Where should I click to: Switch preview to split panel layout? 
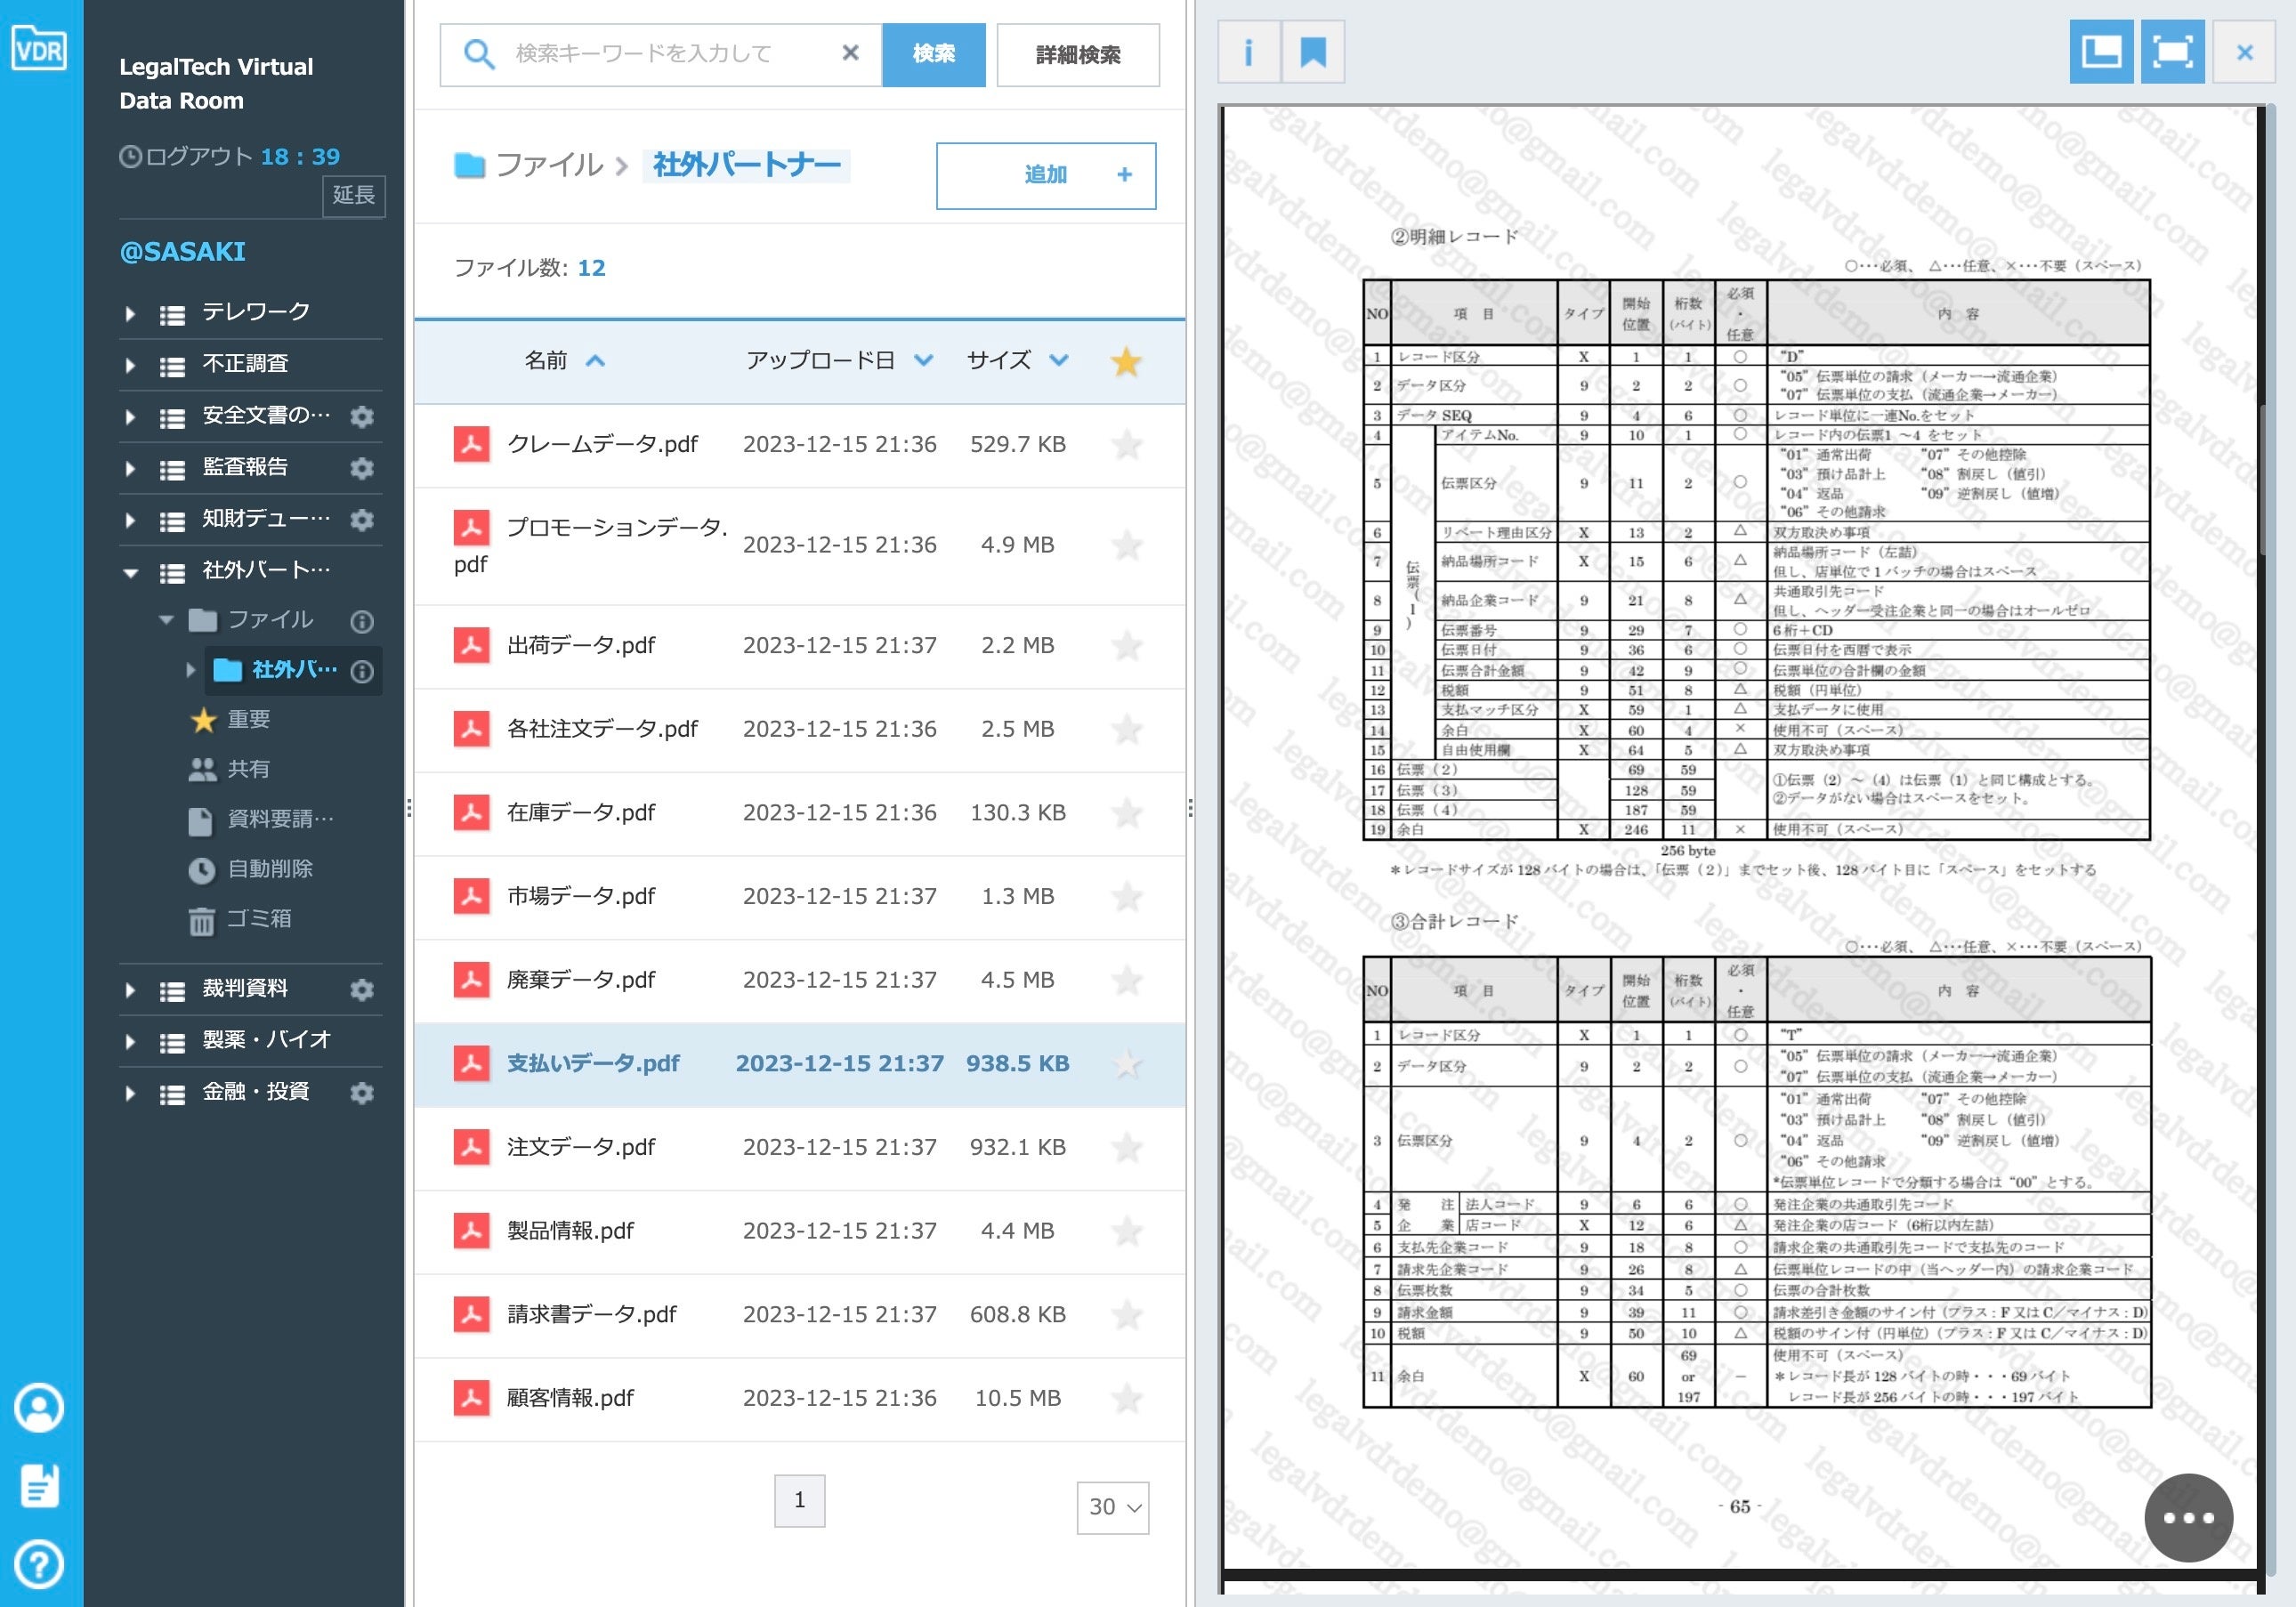(x=2100, y=52)
